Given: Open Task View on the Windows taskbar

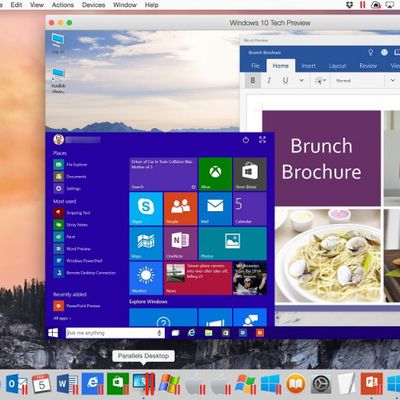Looking at the screenshot, I should click(x=175, y=333).
